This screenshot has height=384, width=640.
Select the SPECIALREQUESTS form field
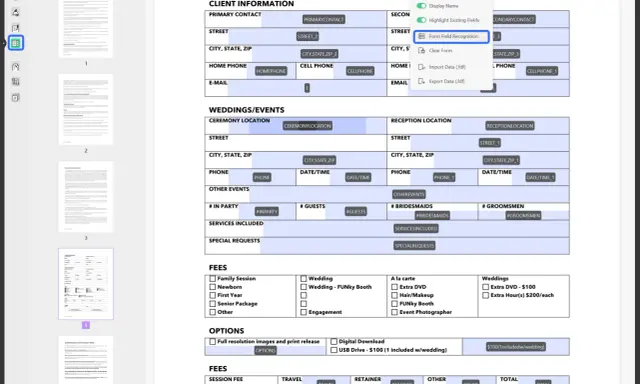pyautogui.click(x=414, y=246)
